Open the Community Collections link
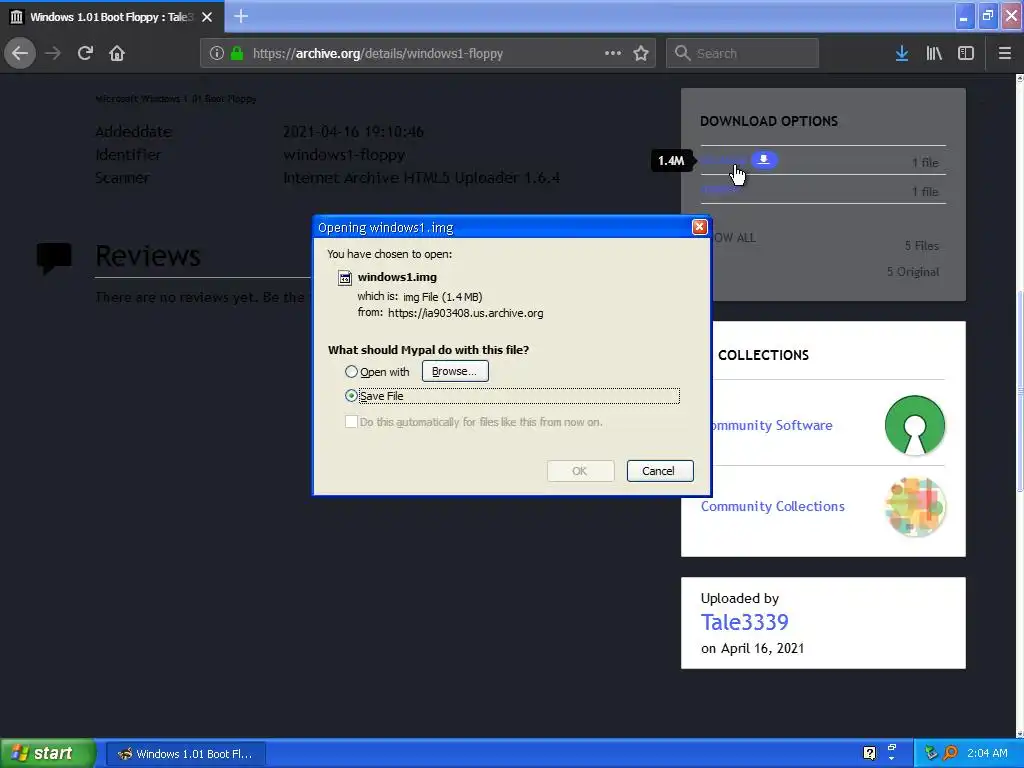Image resolution: width=1024 pixels, height=768 pixels. click(773, 506)
